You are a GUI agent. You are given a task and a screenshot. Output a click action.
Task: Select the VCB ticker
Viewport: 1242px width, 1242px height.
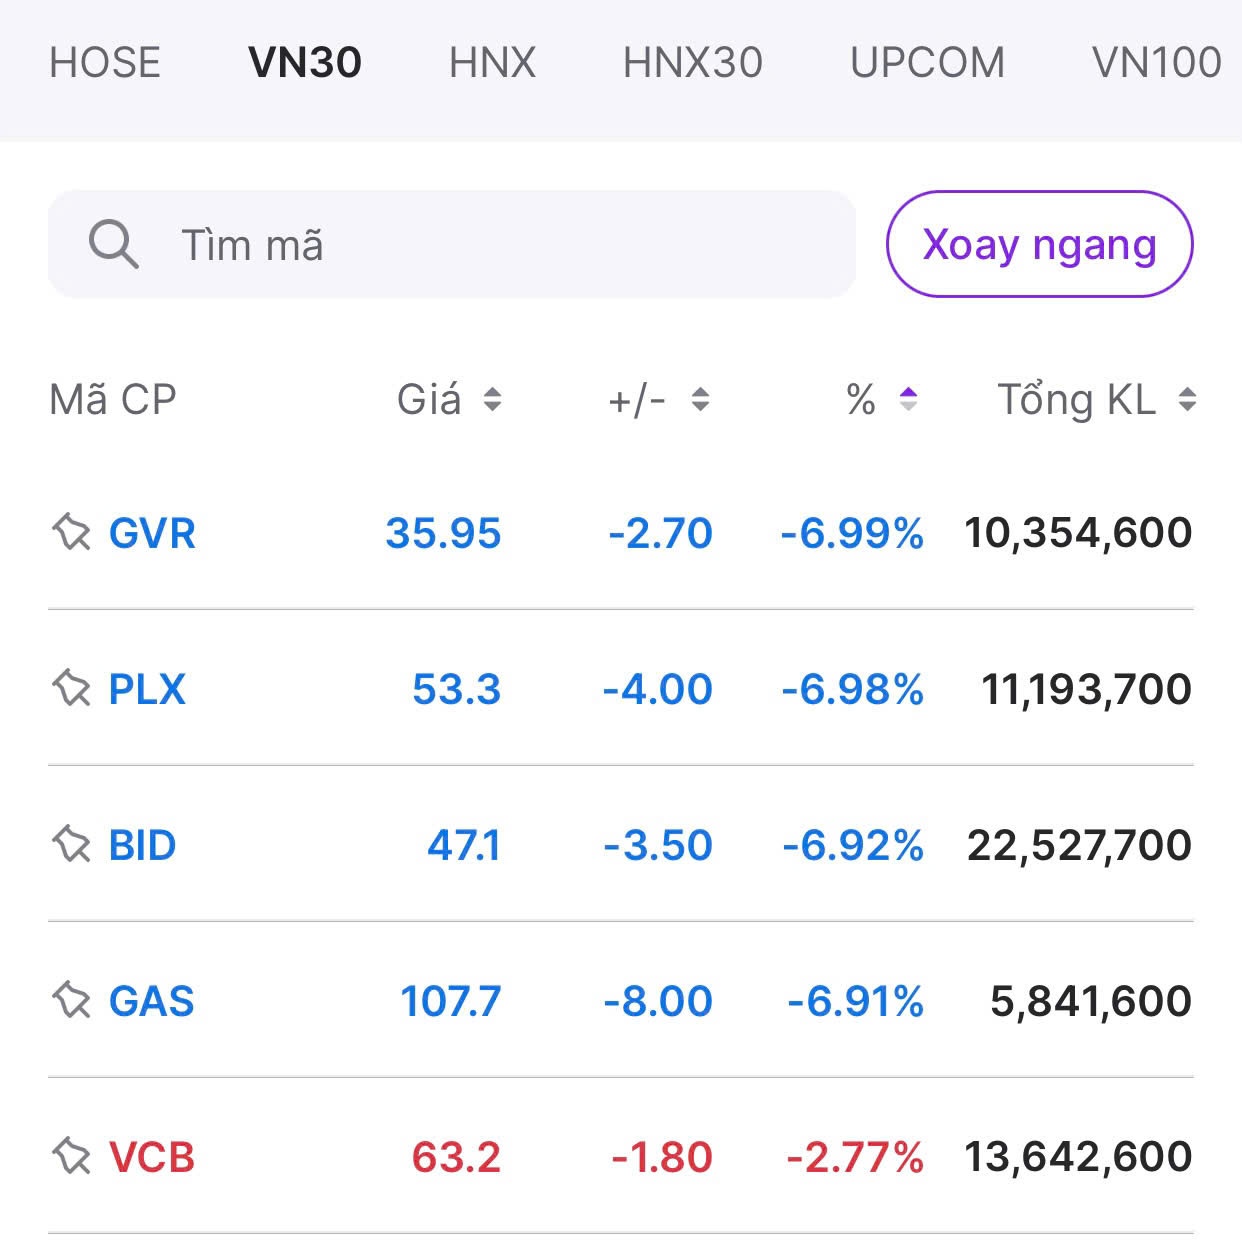(152, 1157)
